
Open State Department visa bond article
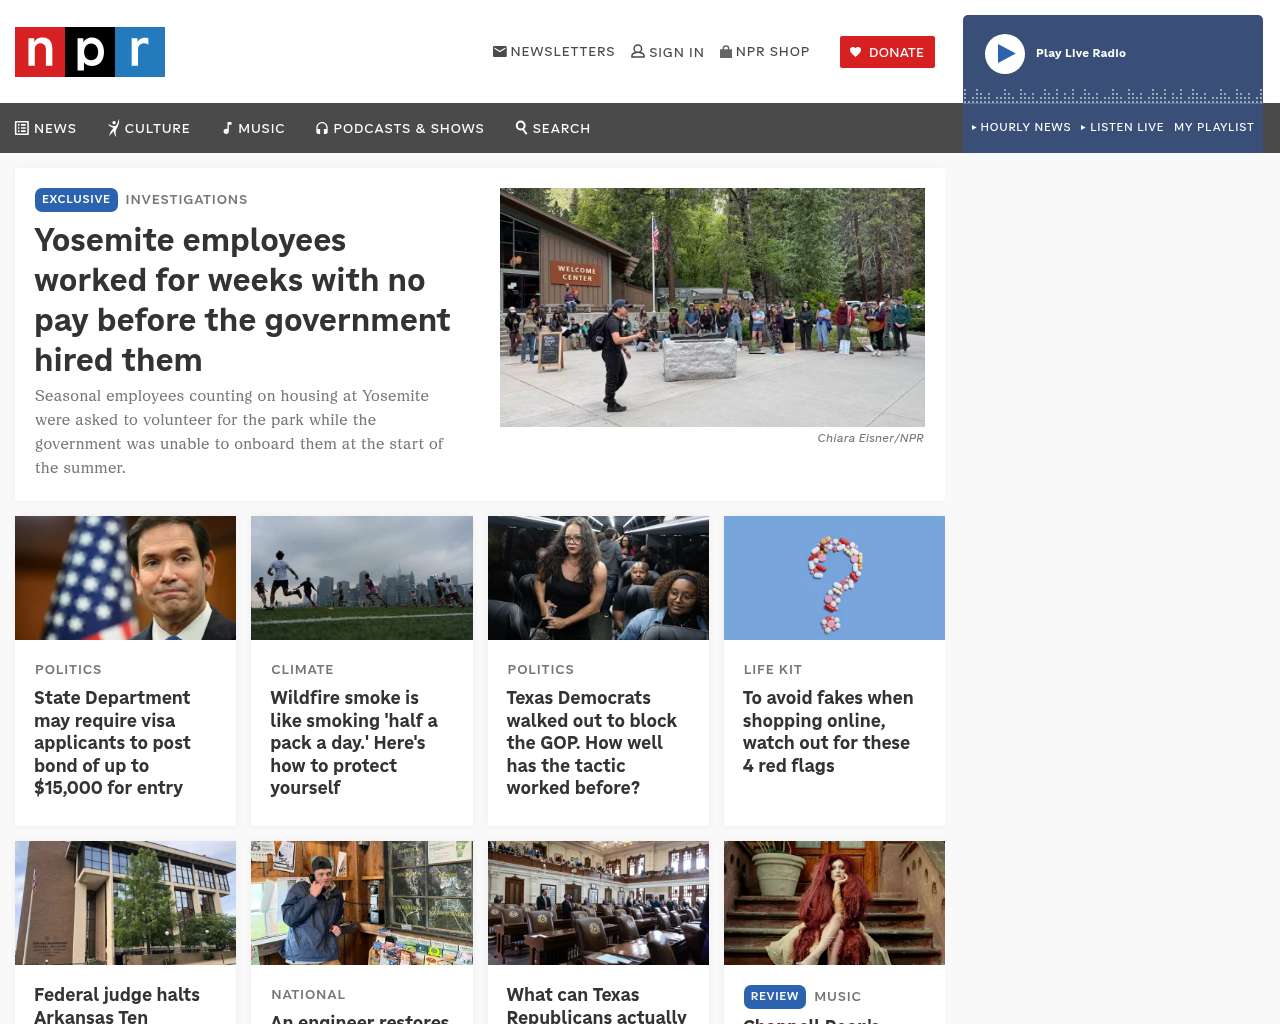click(x=112, y=743)
